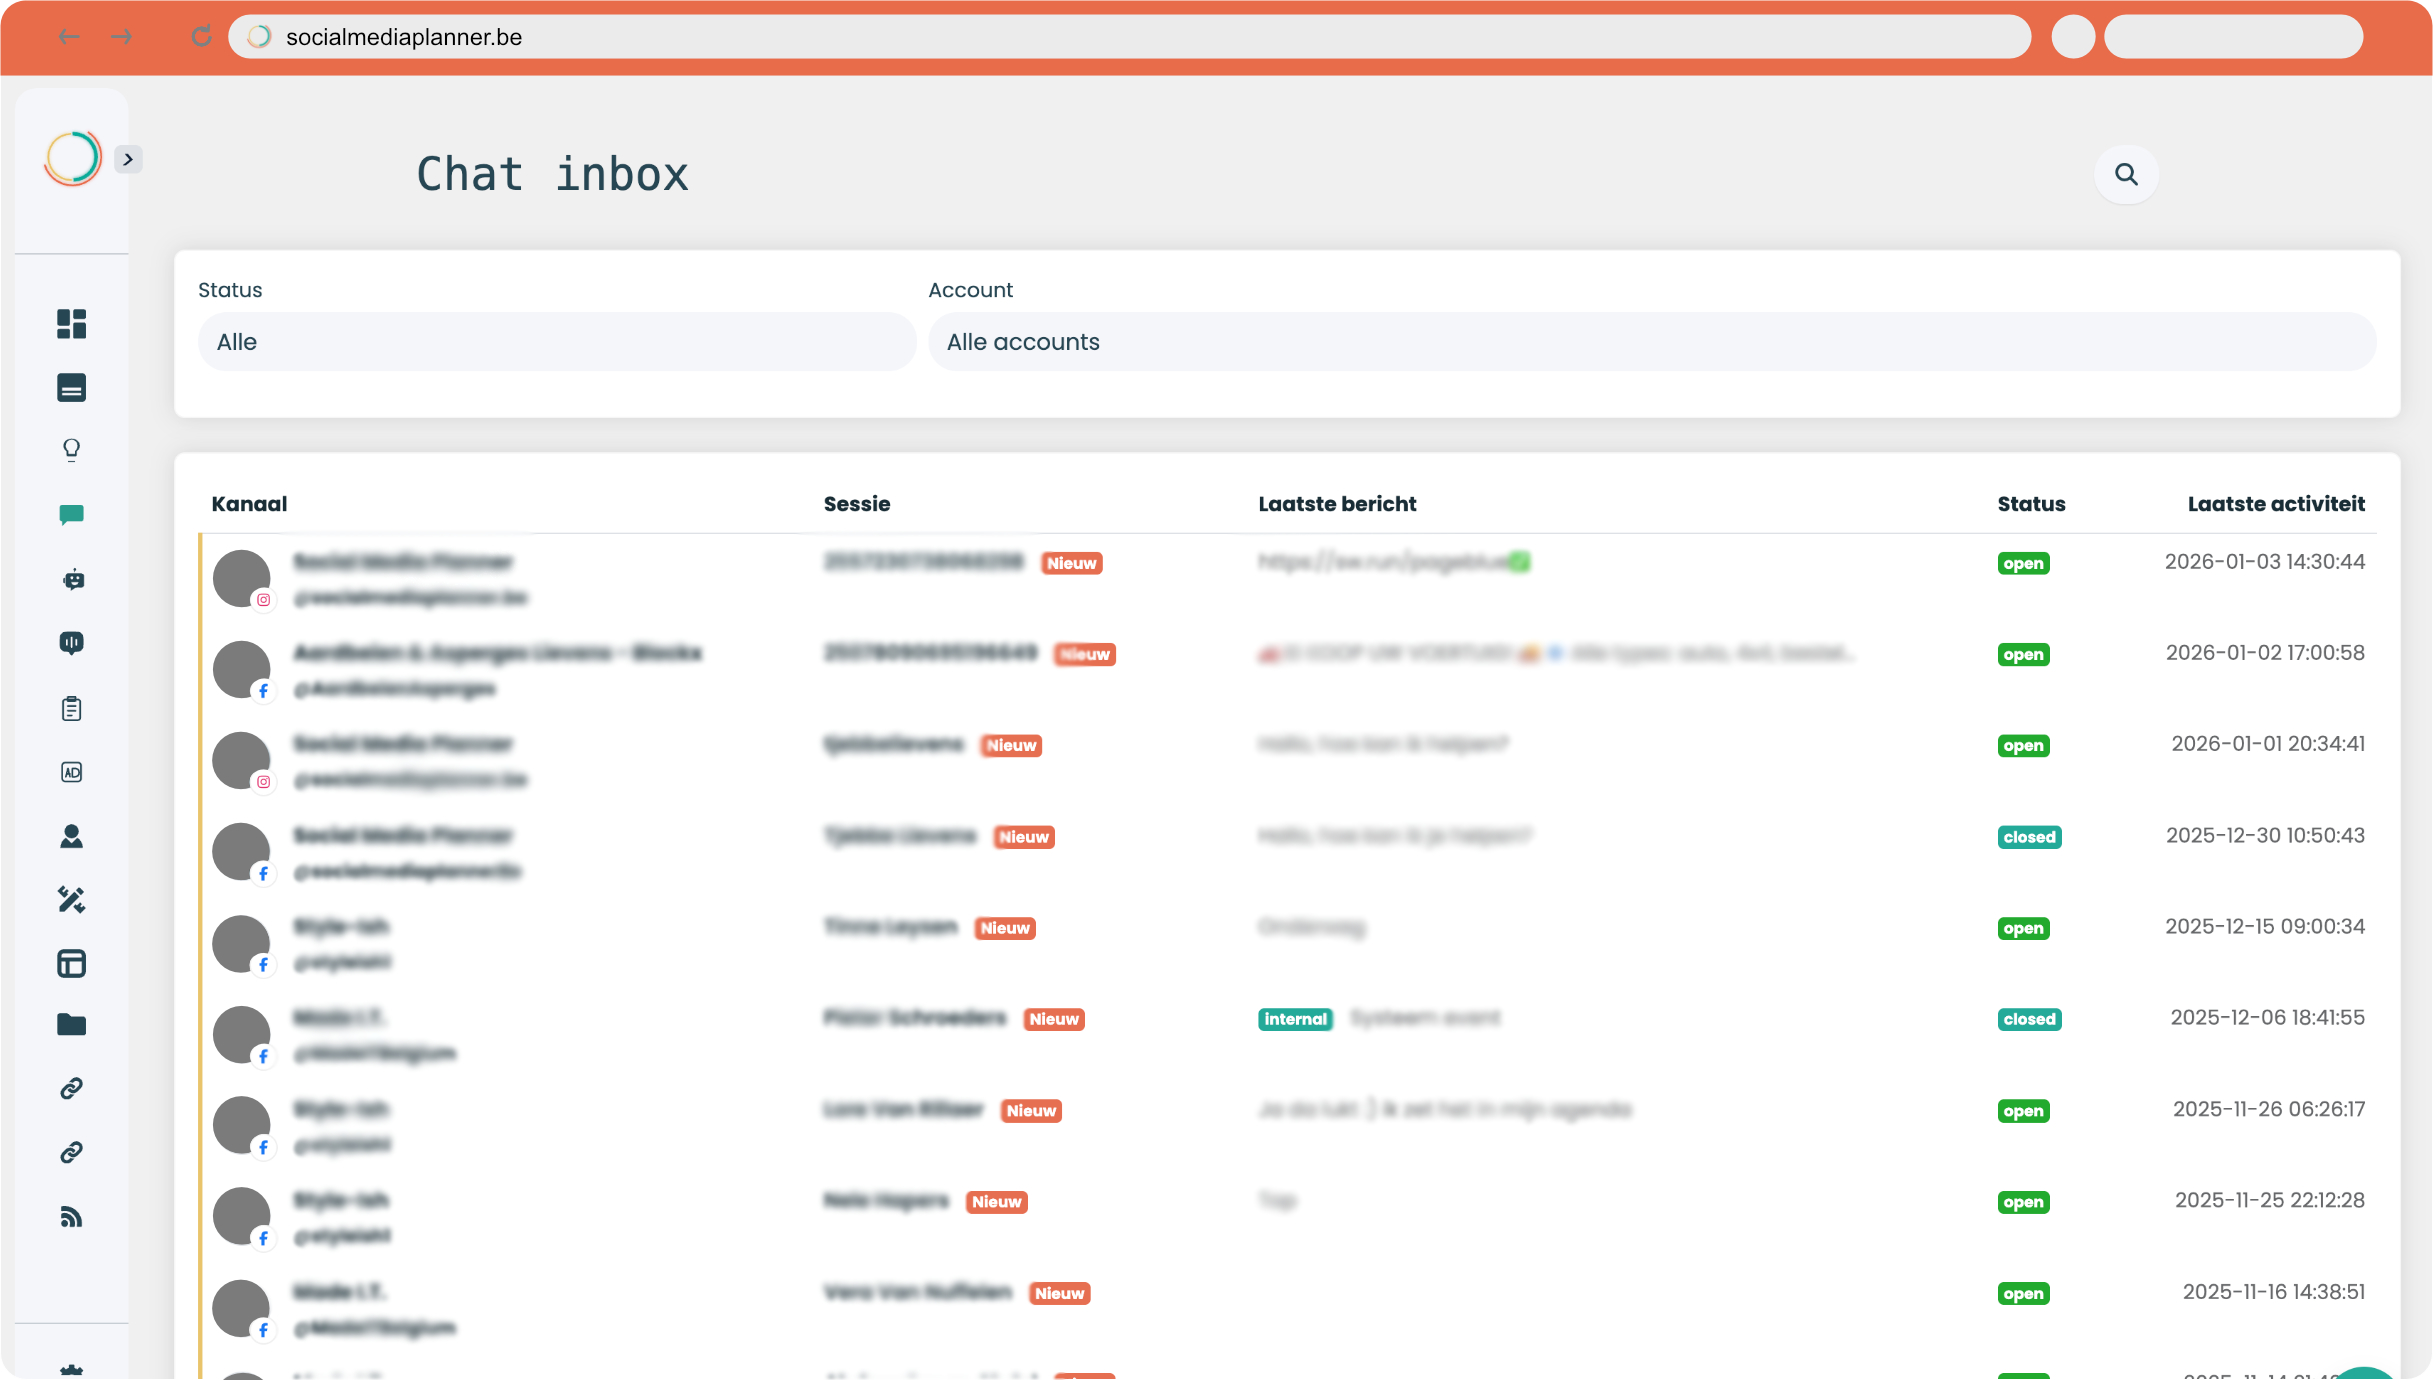
Task: Open the RSS feed icon in sidebar
Action: pyautogui.click(x=71, y=1217)
